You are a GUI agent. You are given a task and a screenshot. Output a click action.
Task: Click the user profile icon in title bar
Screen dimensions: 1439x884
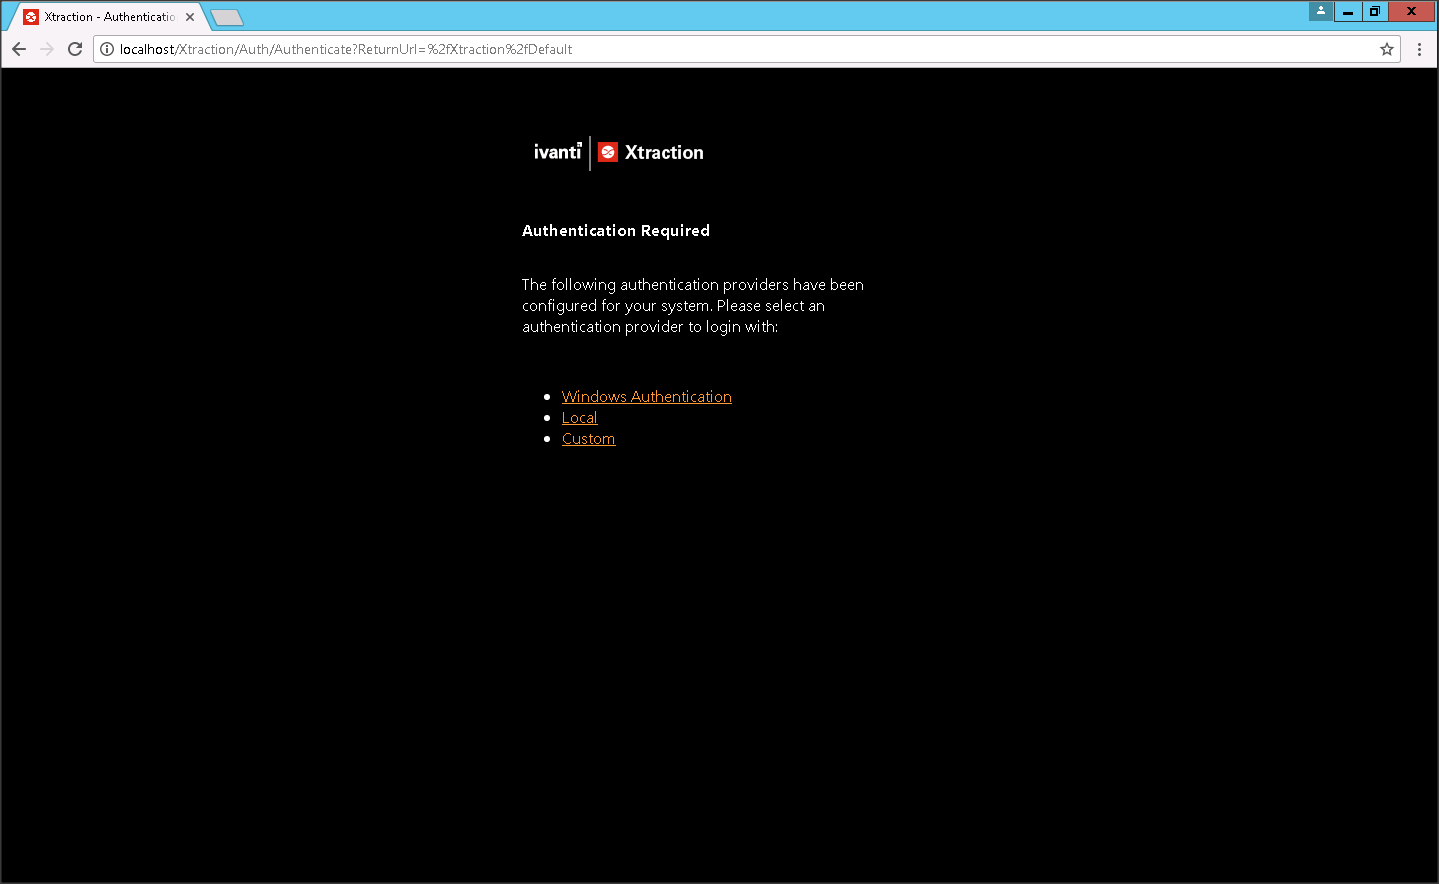[x=1321, y=11]
